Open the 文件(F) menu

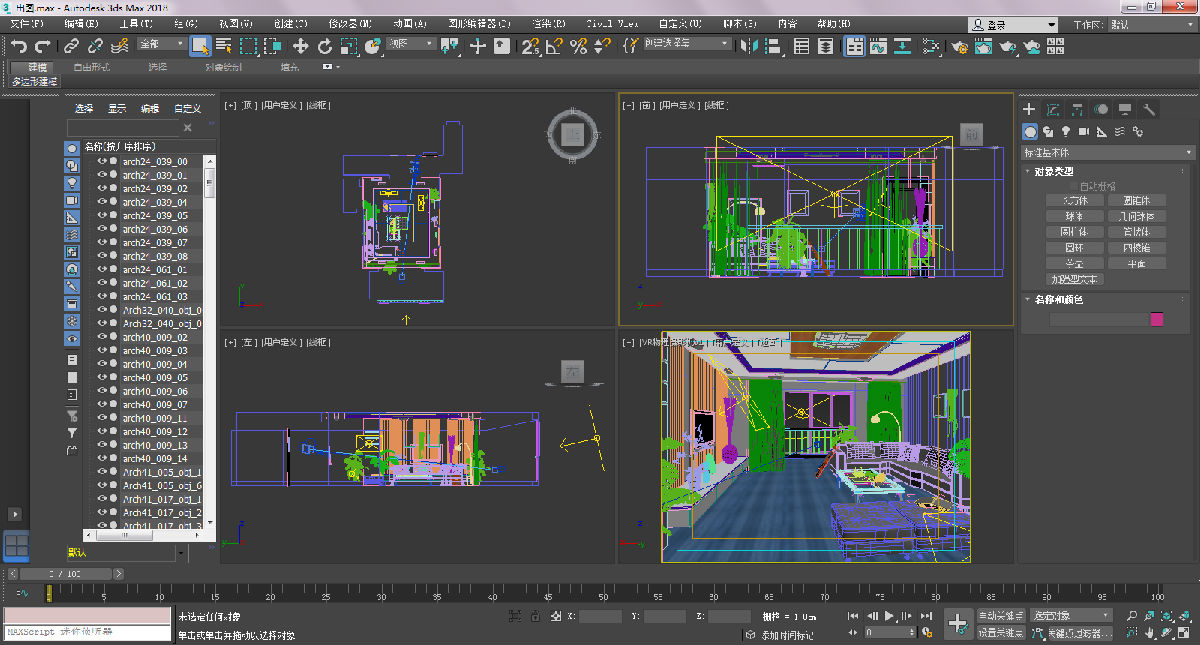(27, 23)
